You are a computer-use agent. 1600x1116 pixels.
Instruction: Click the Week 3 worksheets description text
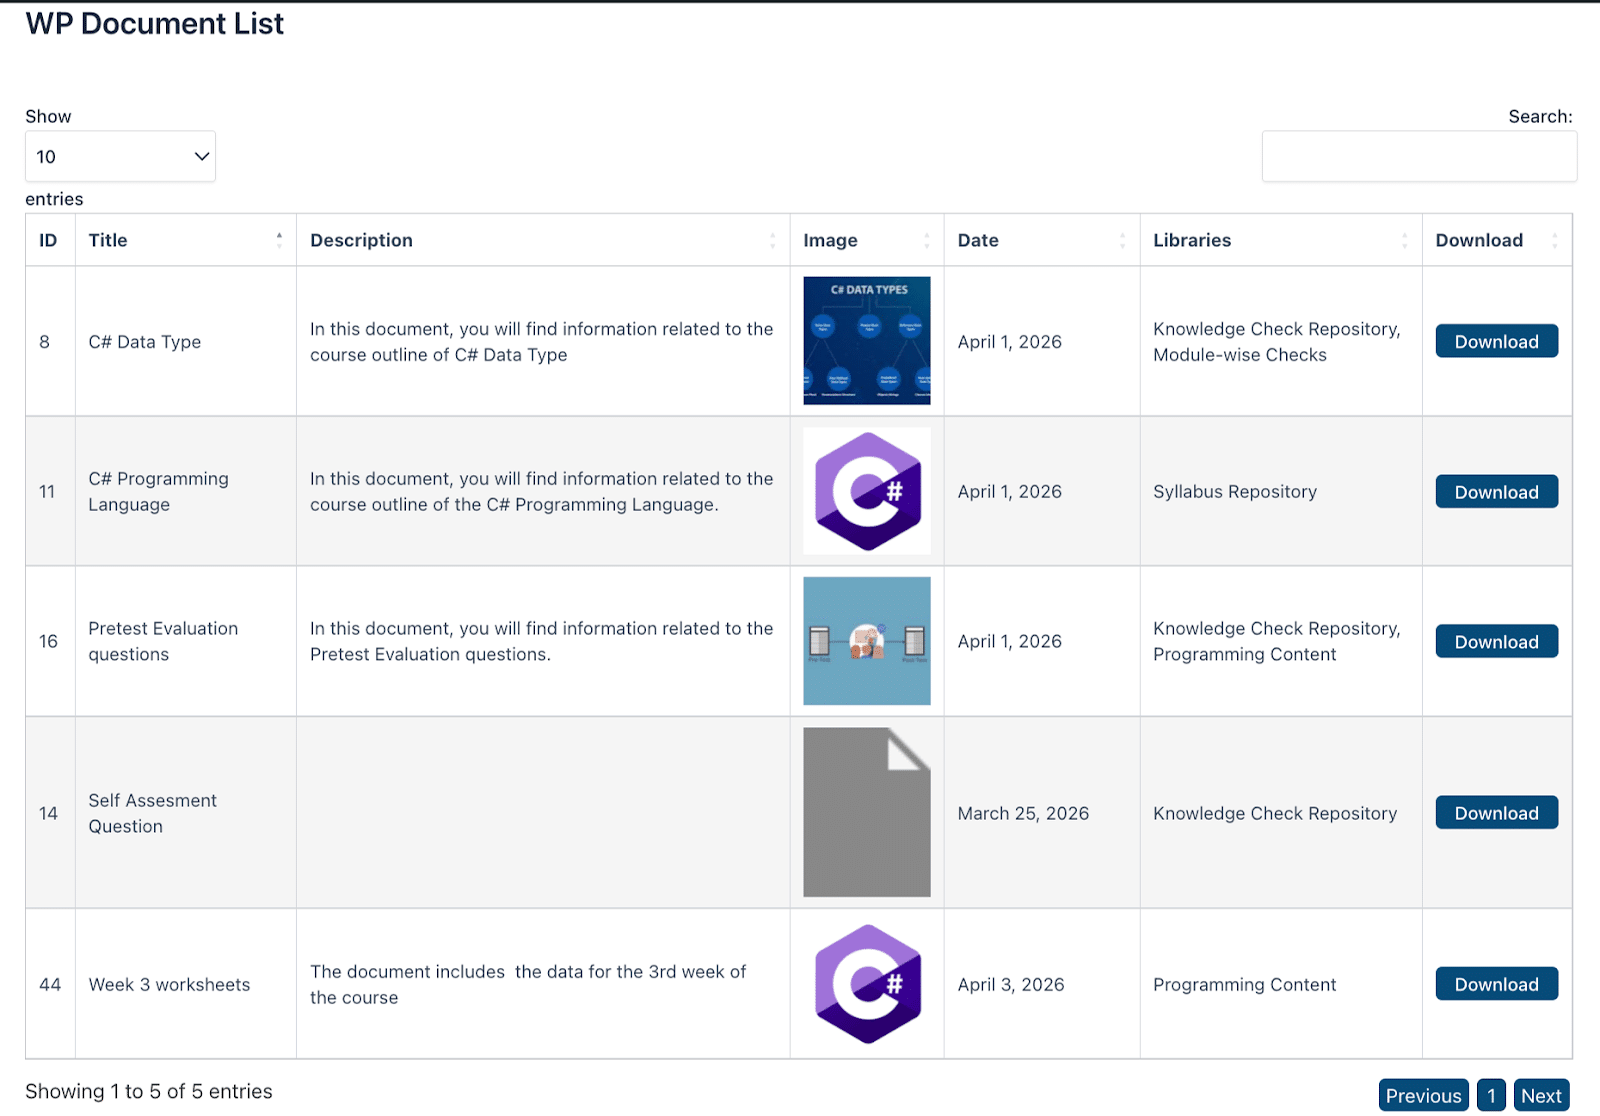tap(528, 984)
